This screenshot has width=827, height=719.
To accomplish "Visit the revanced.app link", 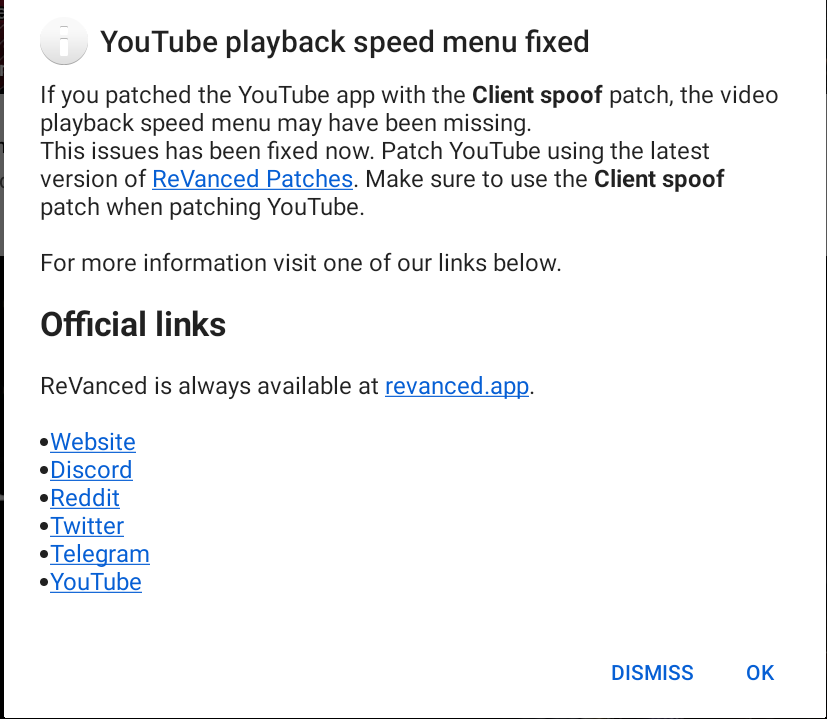I will tap(457, 387).
